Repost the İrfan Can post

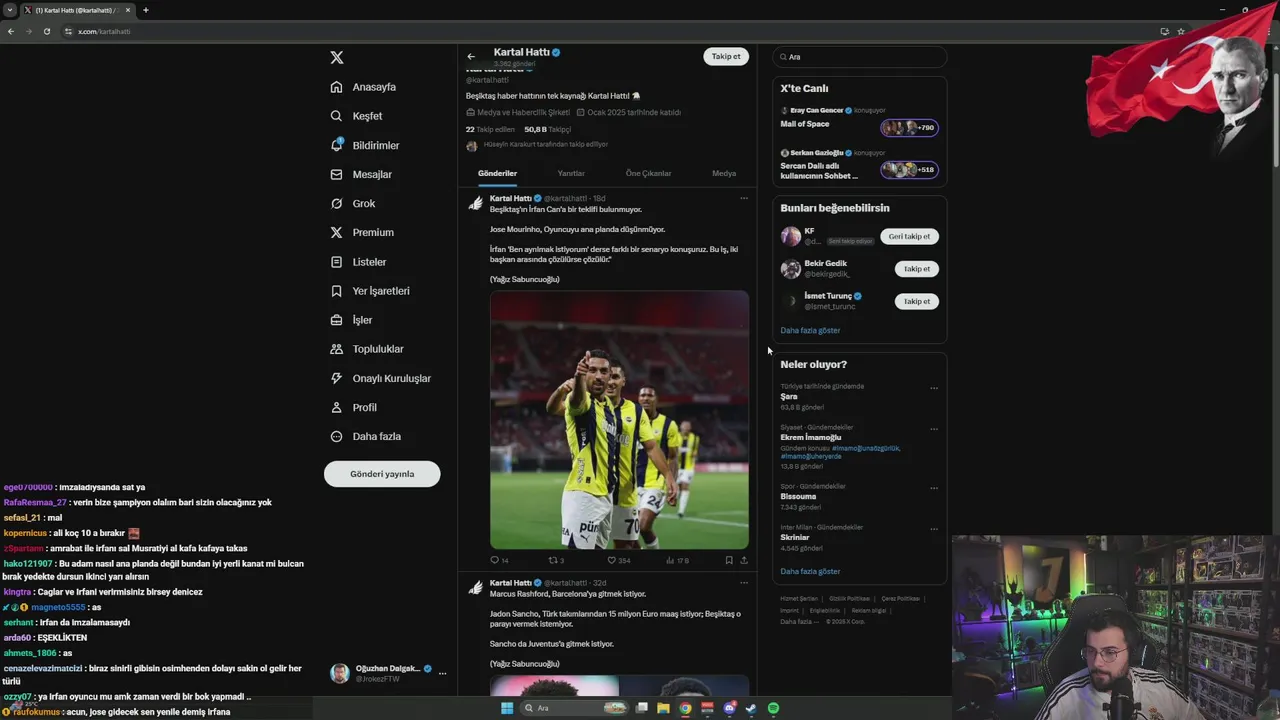[556, 560]
